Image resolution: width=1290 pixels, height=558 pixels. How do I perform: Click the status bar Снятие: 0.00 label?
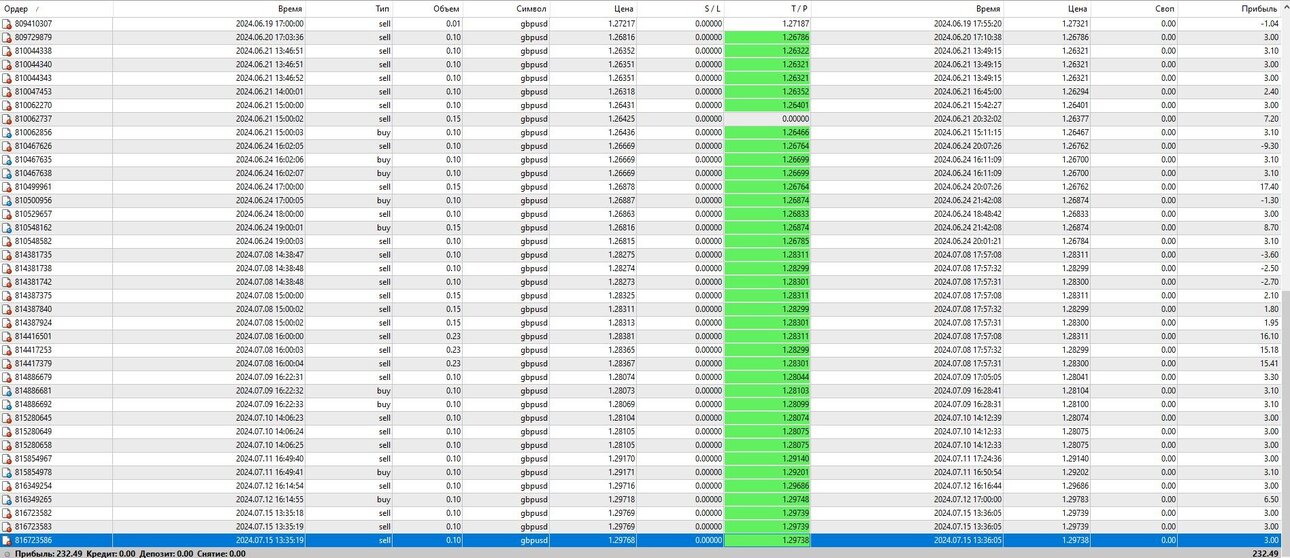point(221,553)
